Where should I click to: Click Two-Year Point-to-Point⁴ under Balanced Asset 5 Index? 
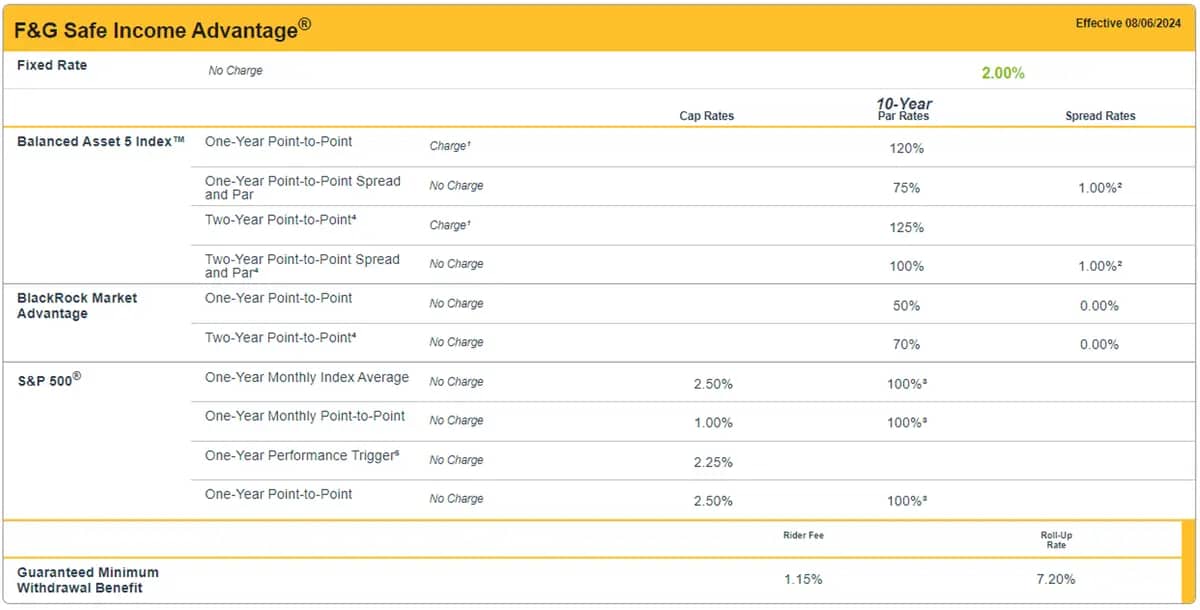[280, 220]
